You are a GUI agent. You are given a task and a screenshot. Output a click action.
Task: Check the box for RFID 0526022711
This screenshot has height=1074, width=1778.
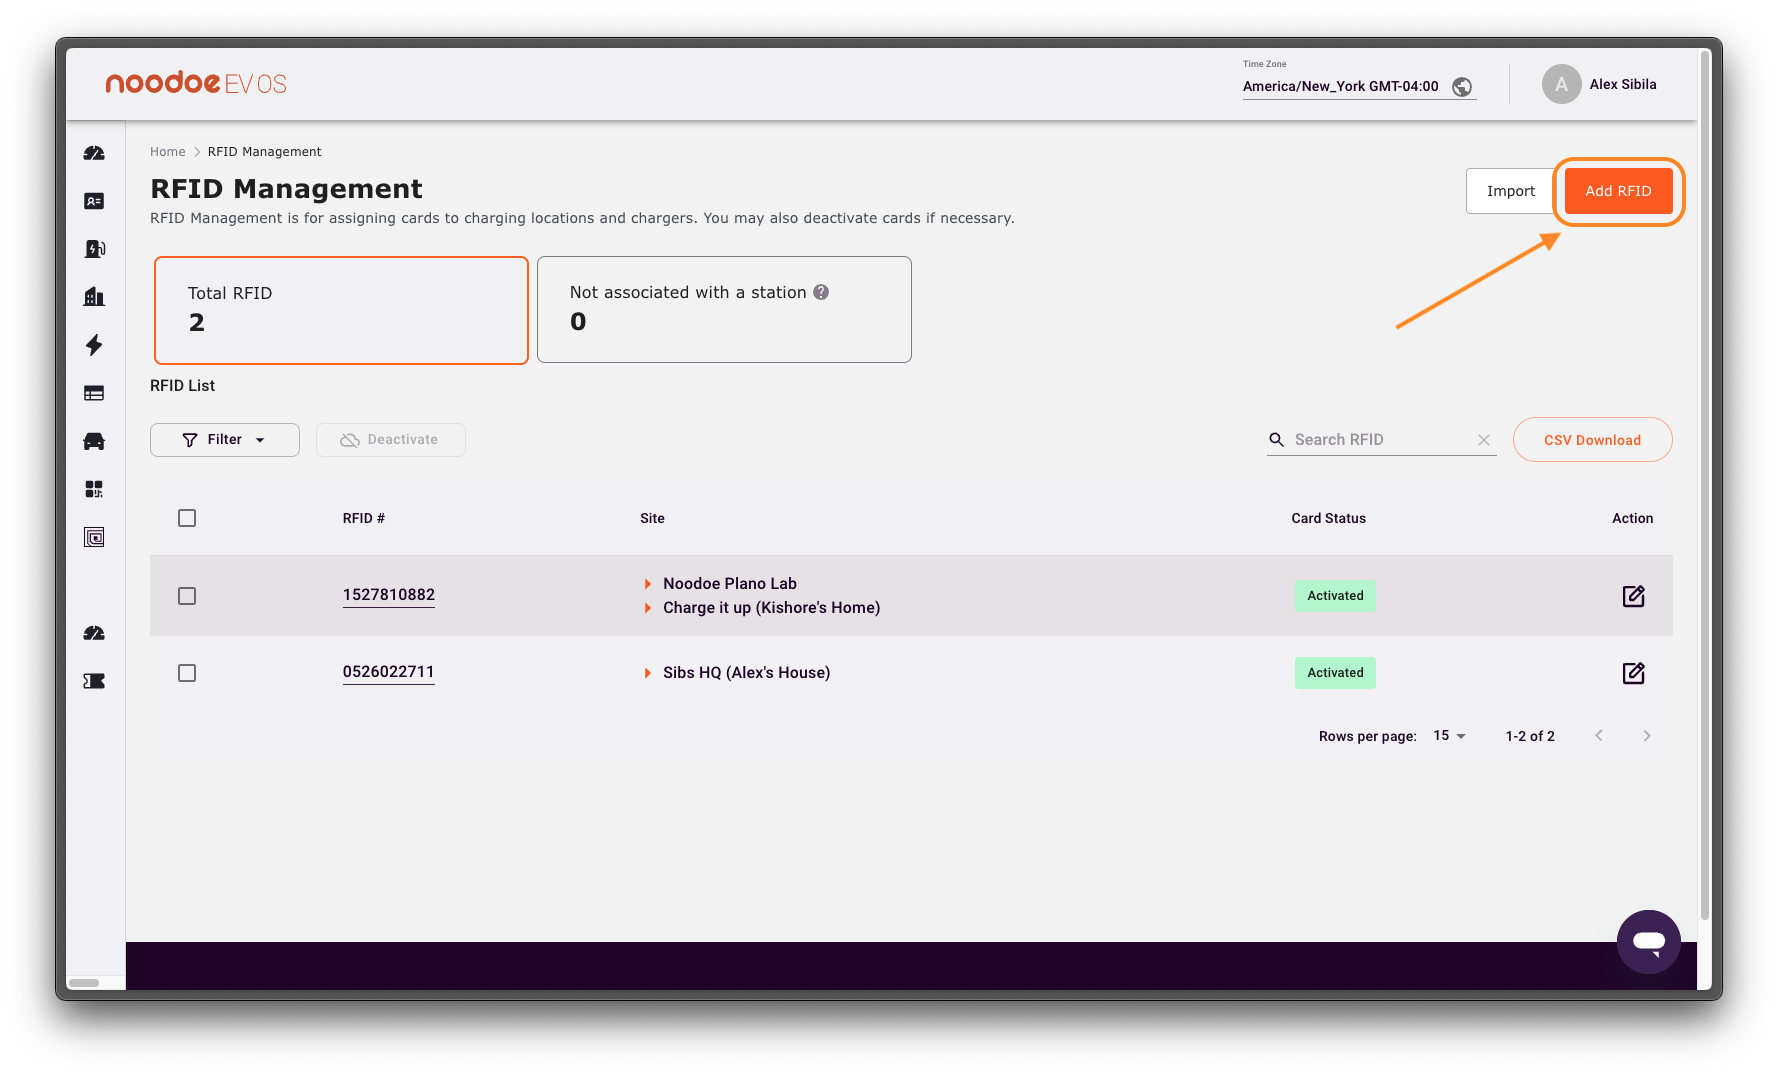[x=187, y=673]
